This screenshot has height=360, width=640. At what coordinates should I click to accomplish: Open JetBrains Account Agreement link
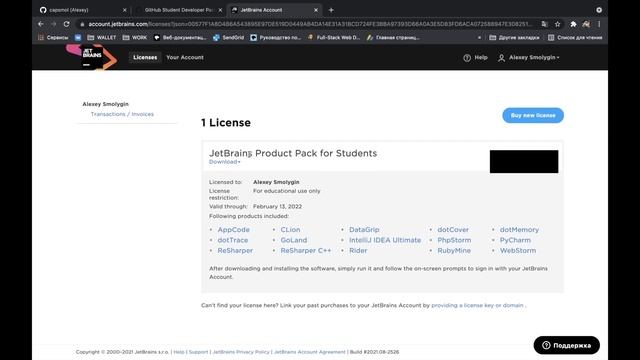(309, 352)
